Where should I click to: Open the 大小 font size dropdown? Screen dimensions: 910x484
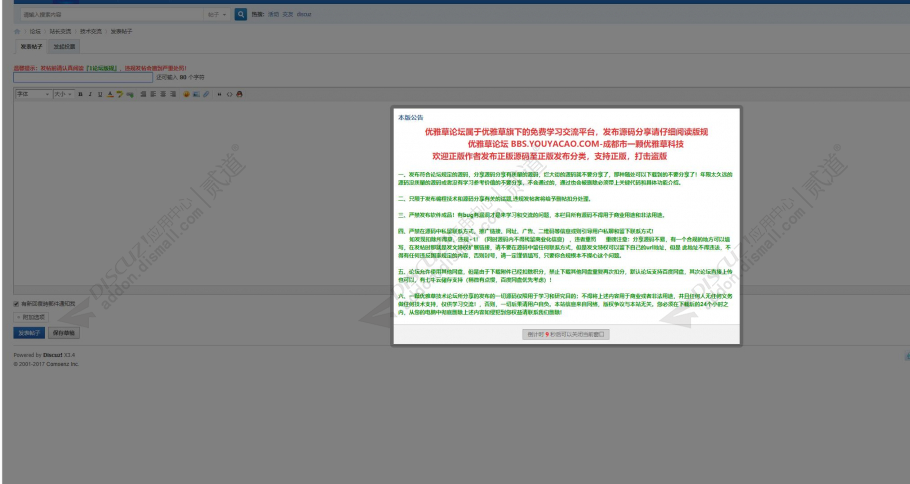[x=63, y=94]
